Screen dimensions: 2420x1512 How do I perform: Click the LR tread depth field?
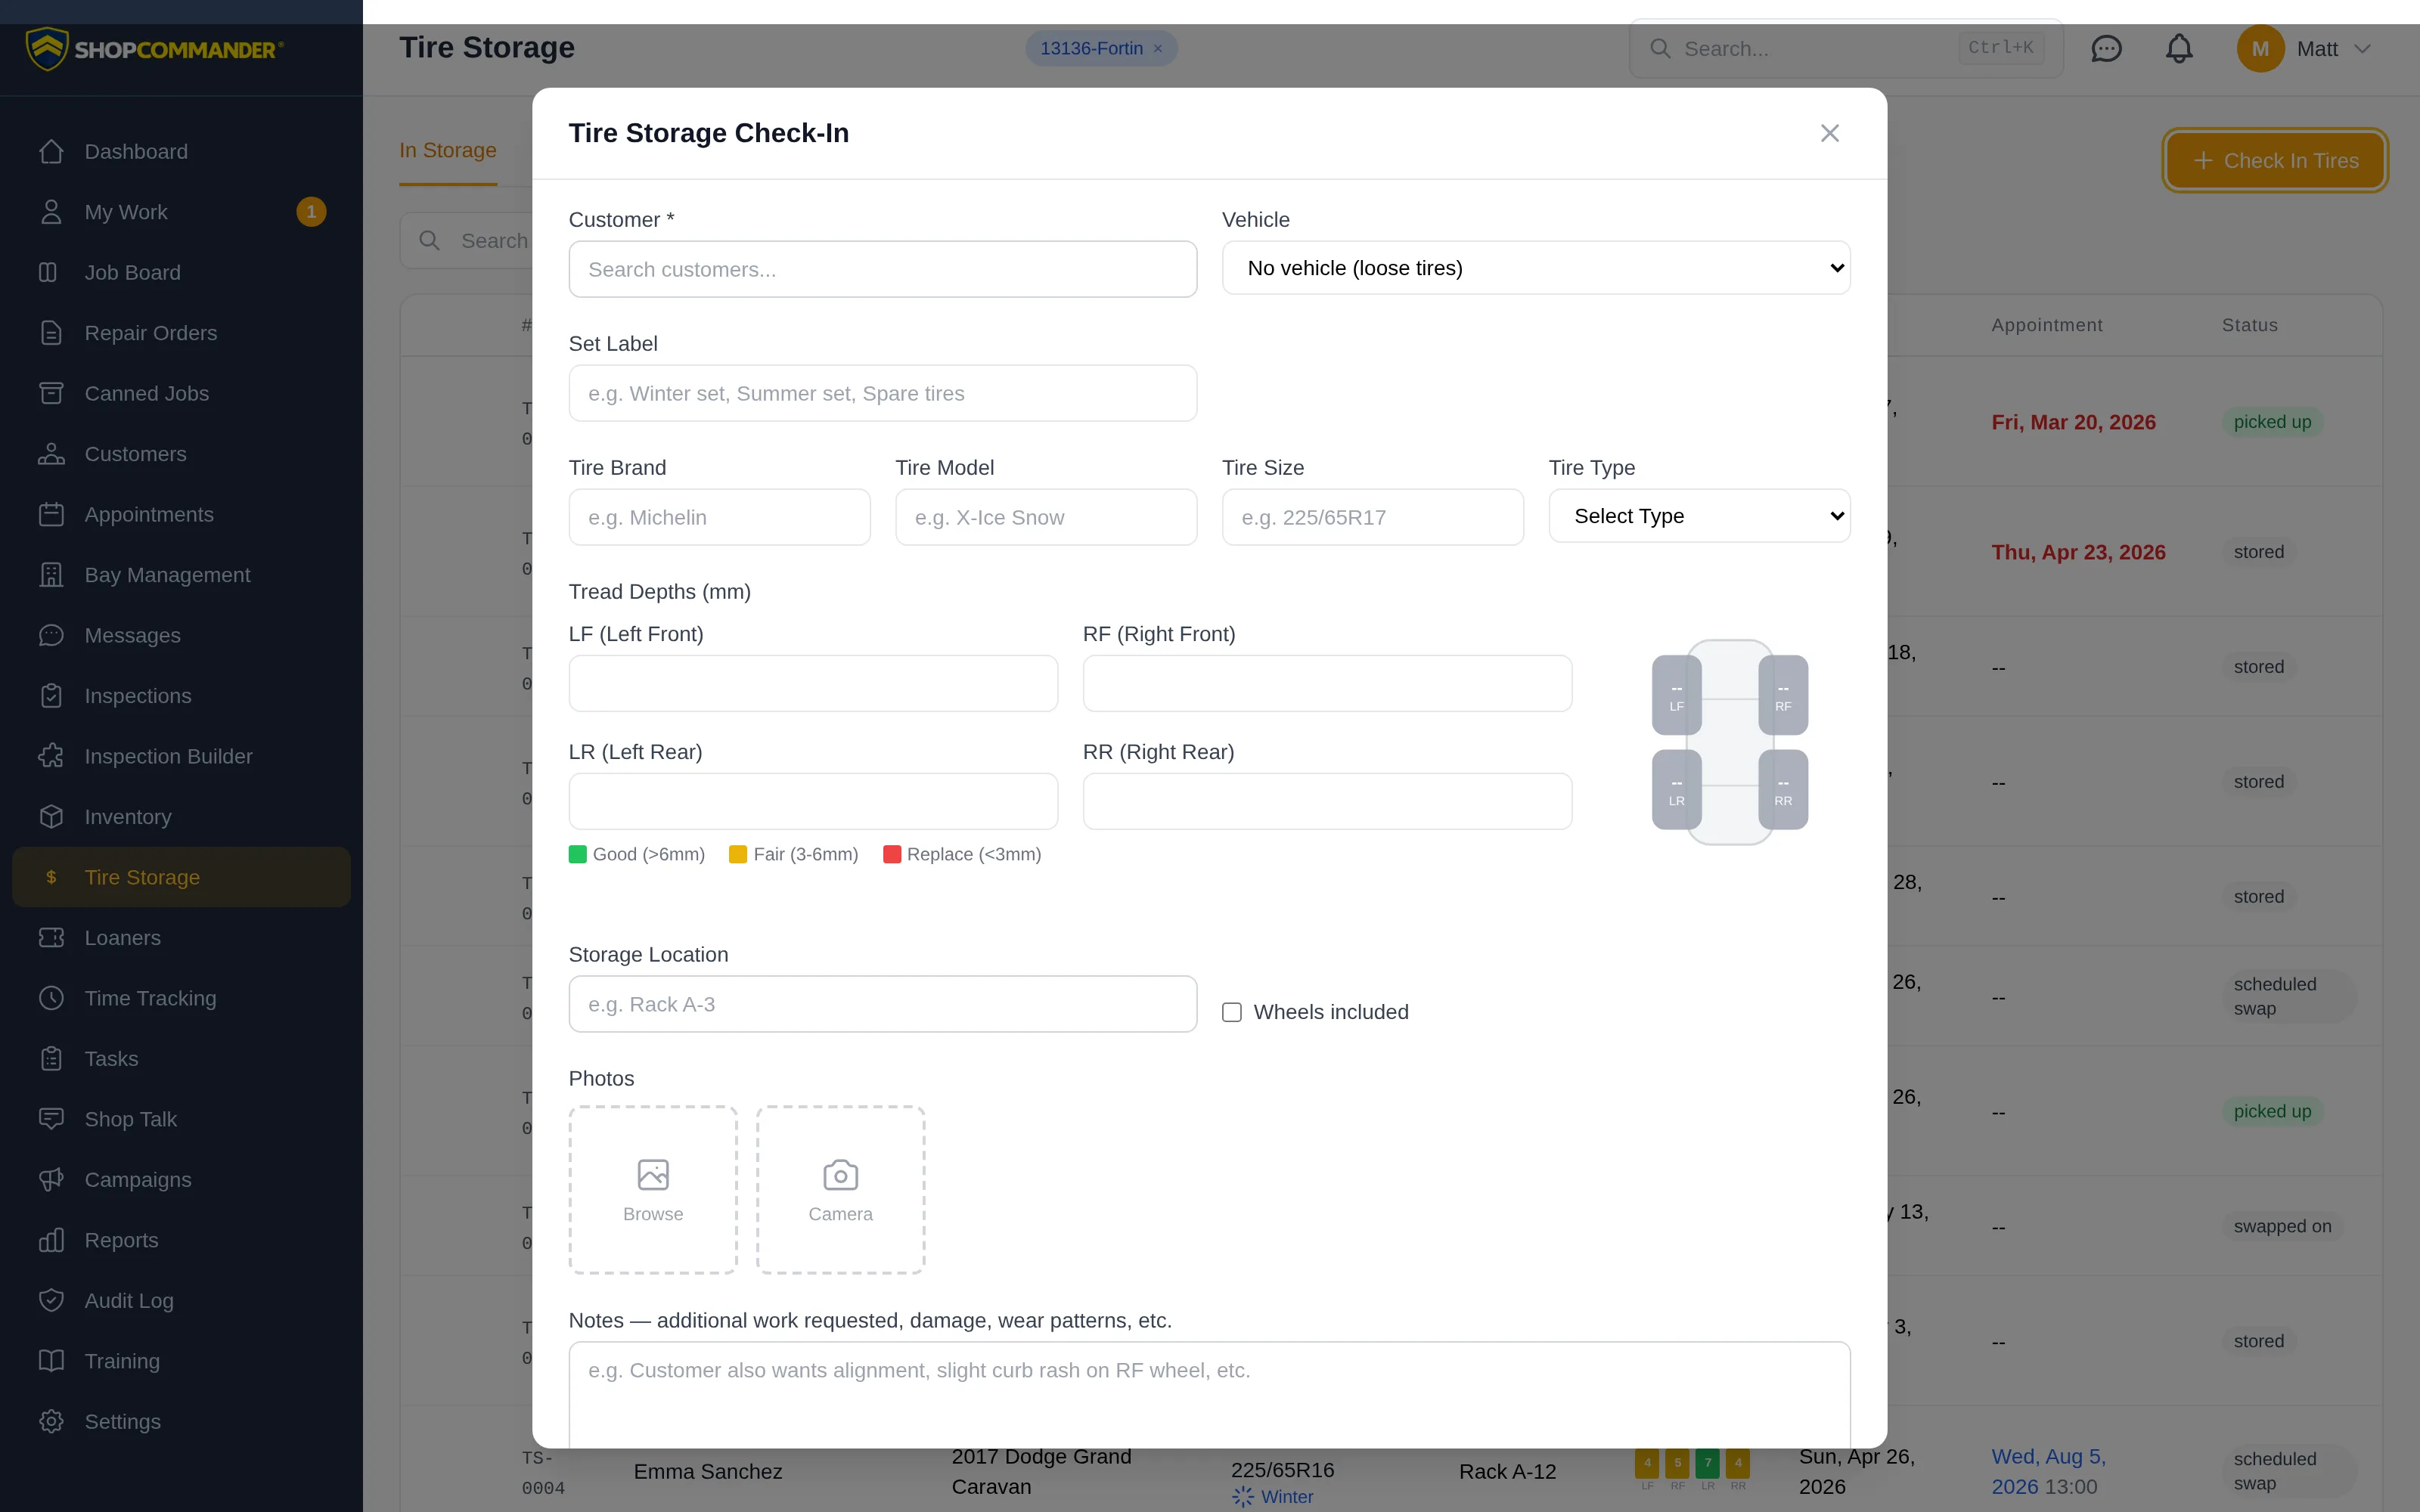click(813, 801)
